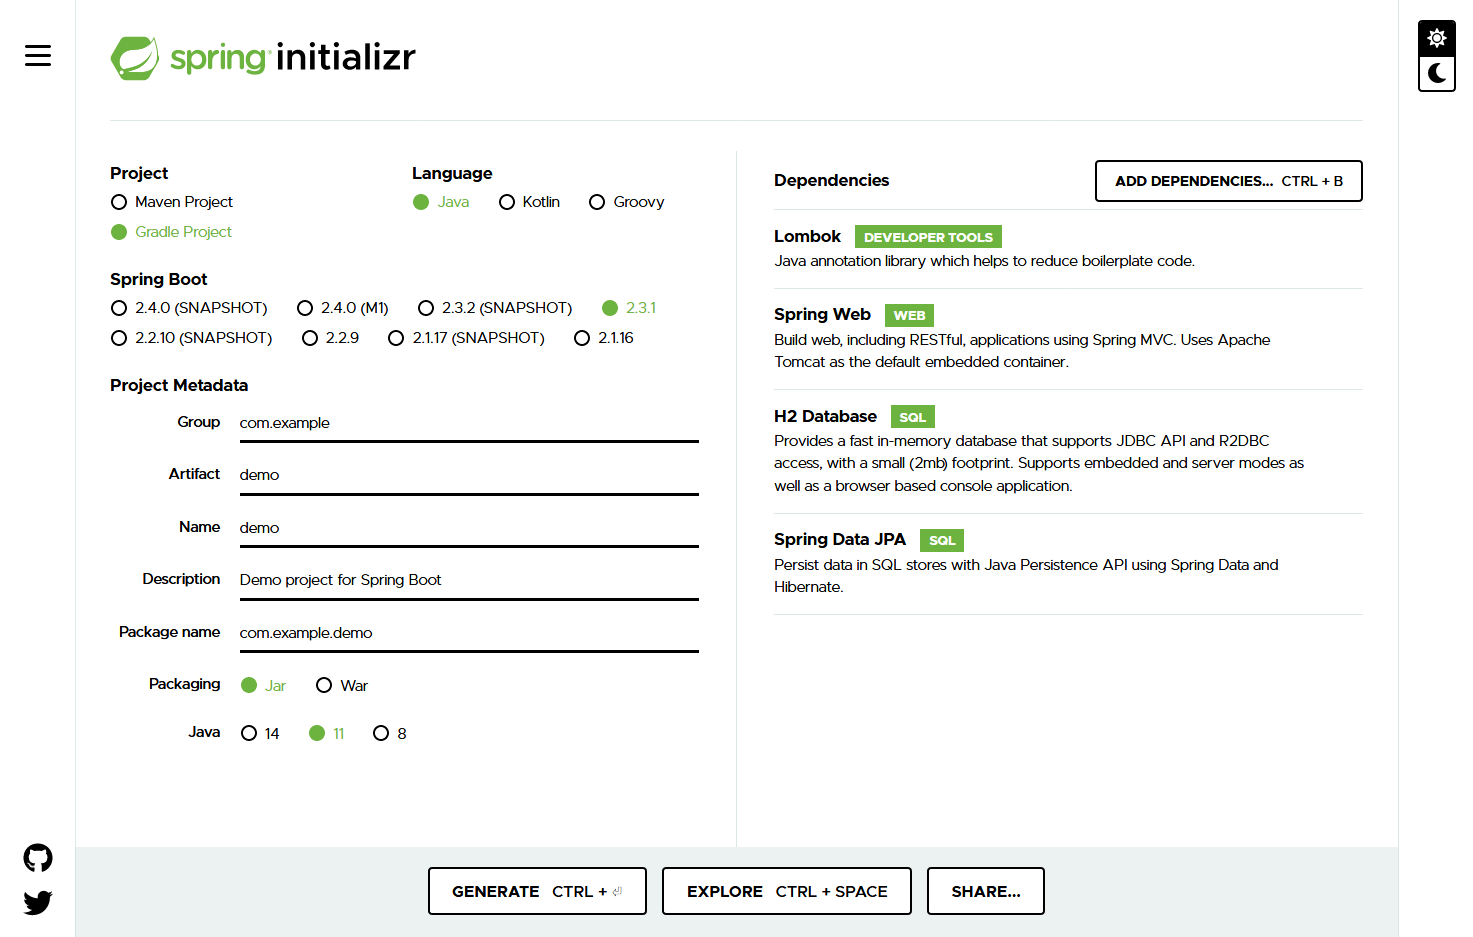The image size is (1473, 937).
Task: Select Spring Boot 2.4.0 (M1)
Action: pos(343,308)
